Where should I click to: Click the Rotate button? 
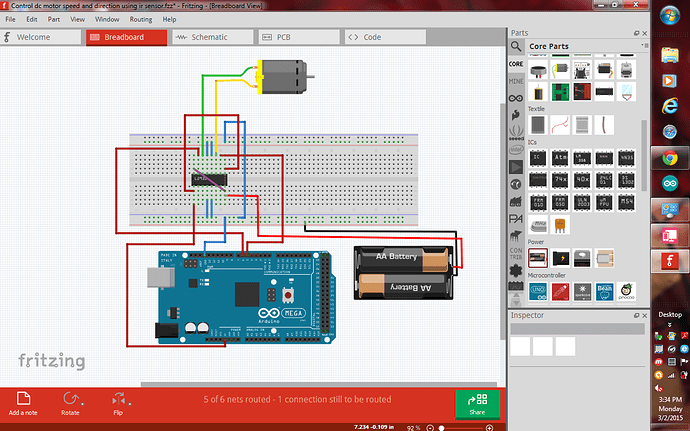pos(70,403)
